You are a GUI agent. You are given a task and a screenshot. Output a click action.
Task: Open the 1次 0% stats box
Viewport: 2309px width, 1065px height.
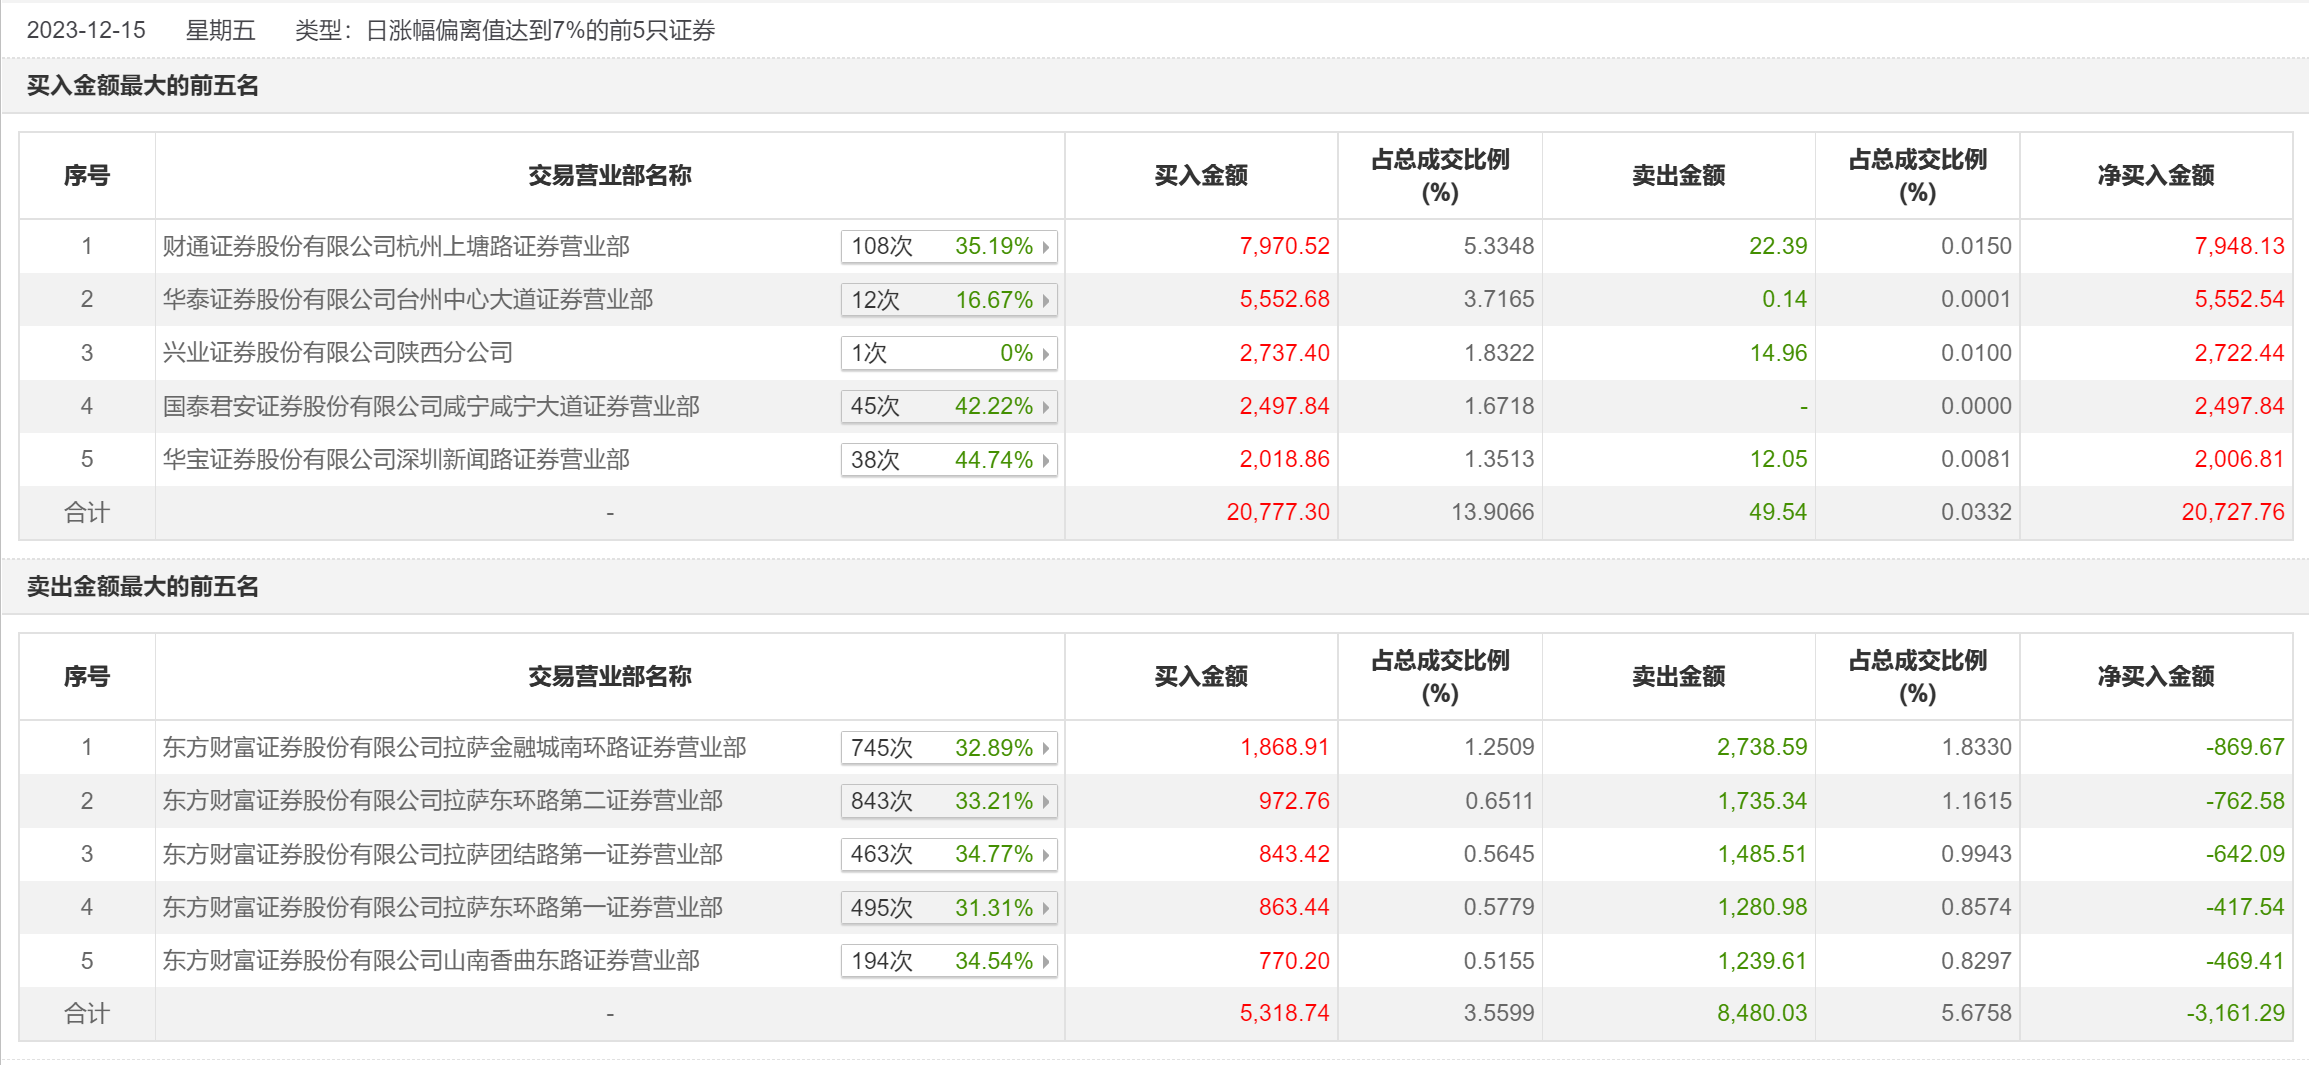(x=949, y=353)
